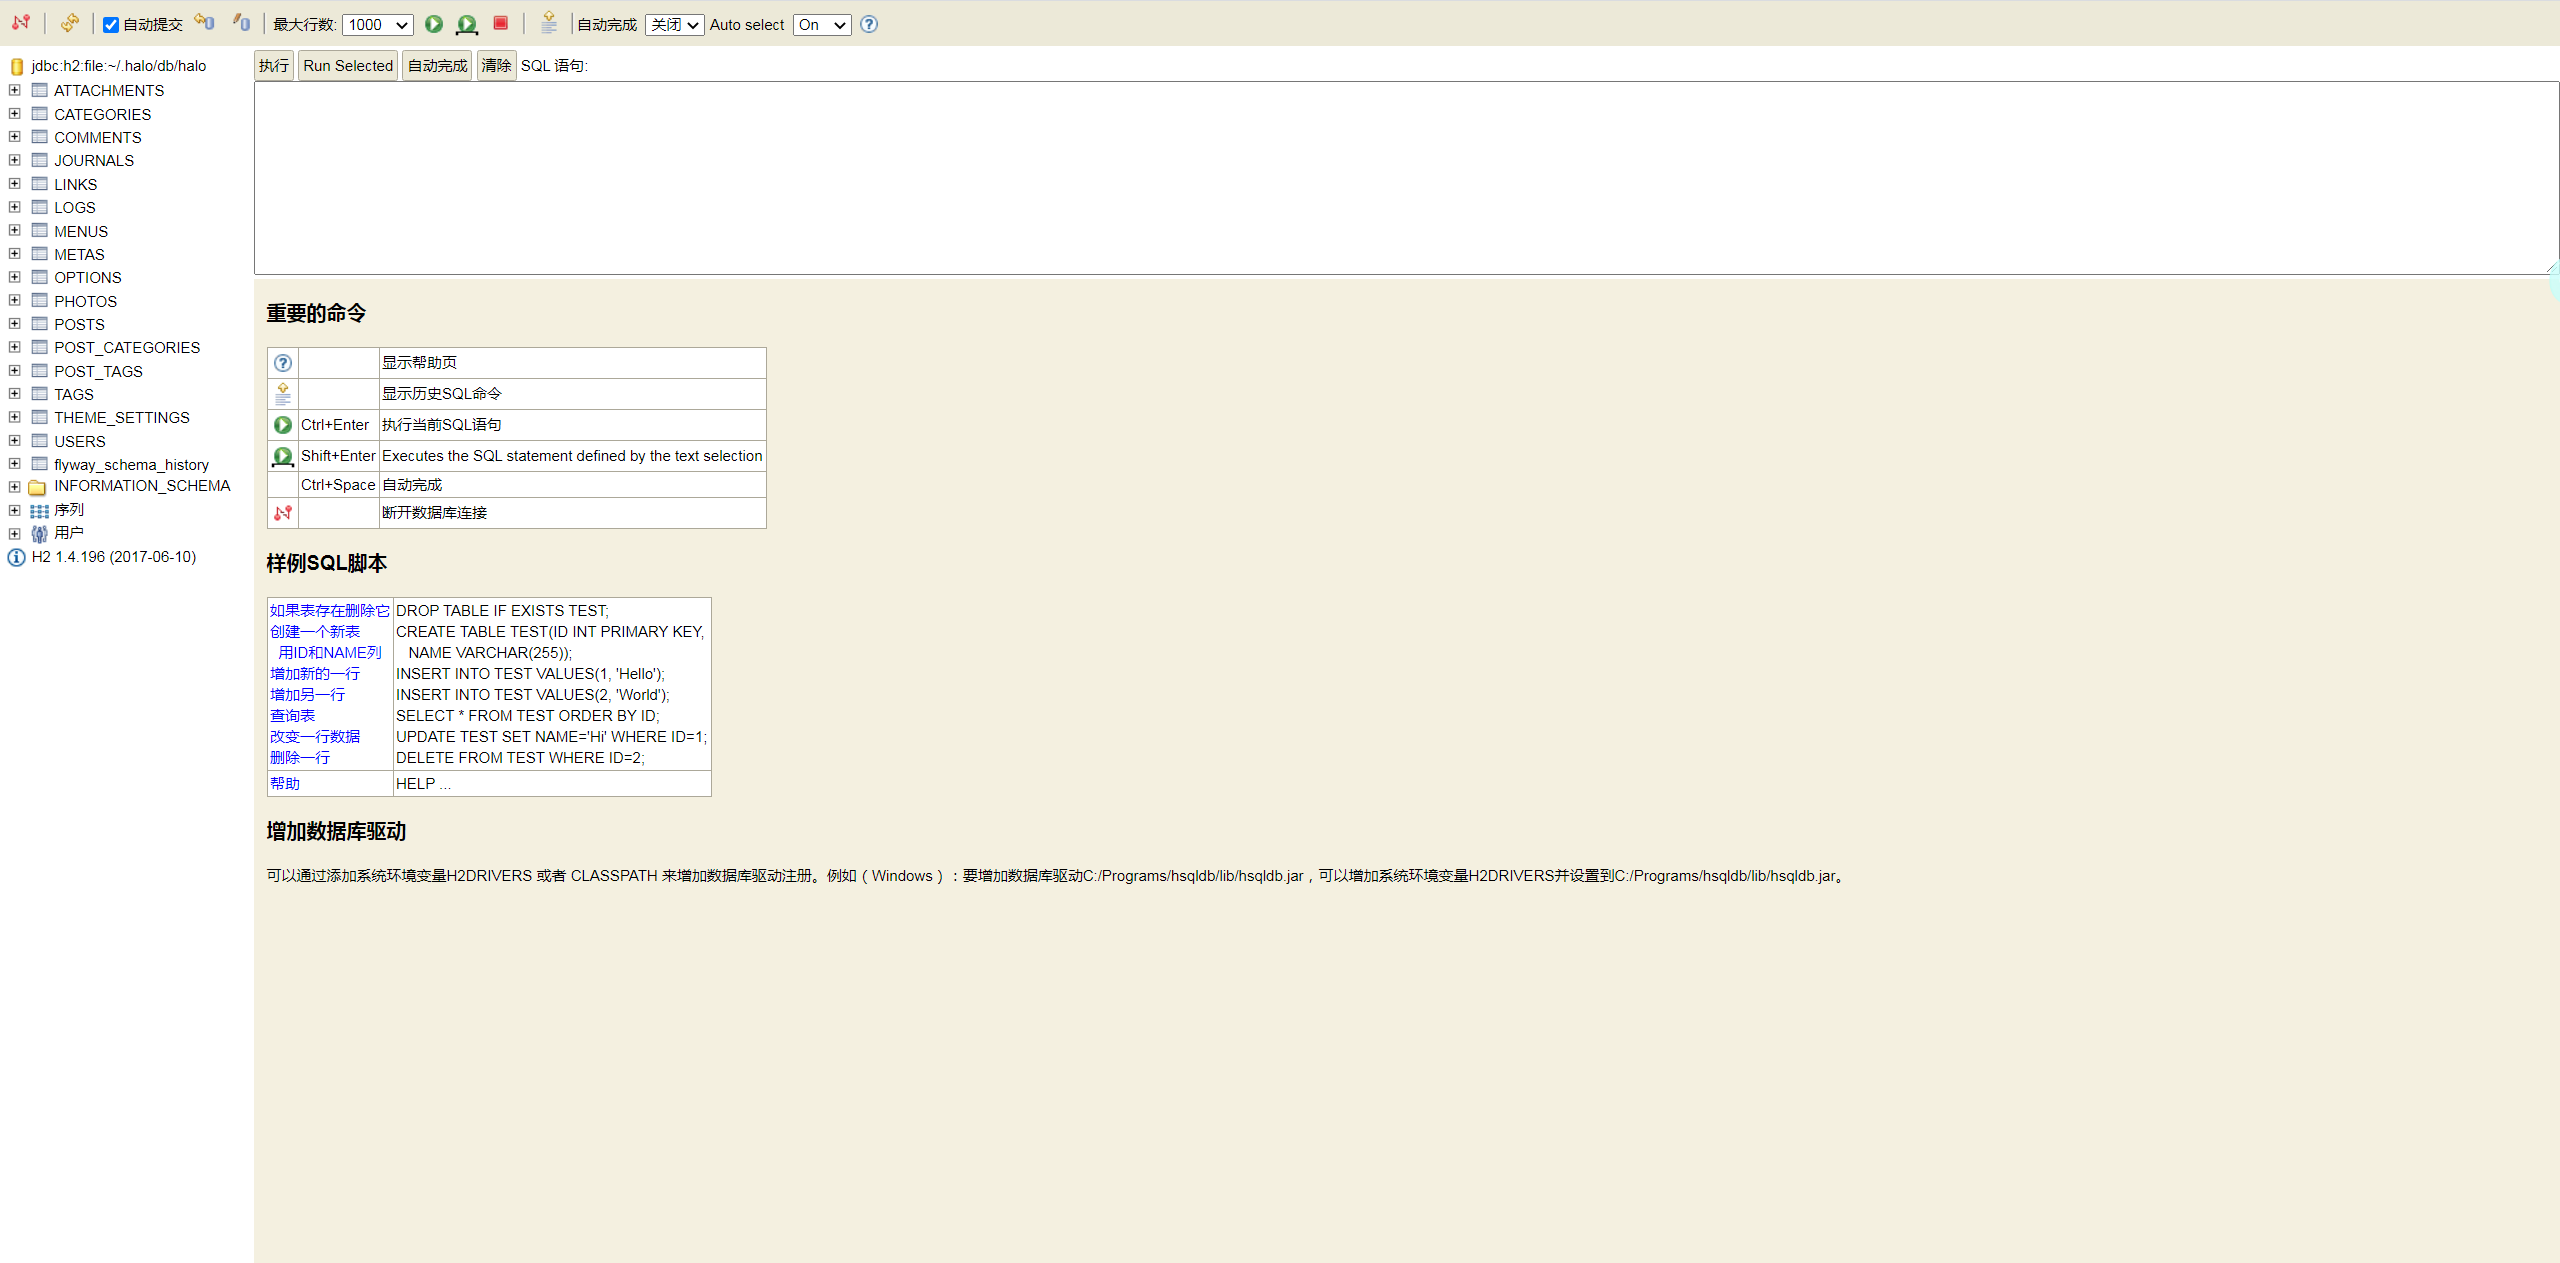Image resolution: width=2560 pixels, height=1263 pixels.
Task: Toggle the 自动提交 auto-commit checkbox
Action: coord(111,25)
